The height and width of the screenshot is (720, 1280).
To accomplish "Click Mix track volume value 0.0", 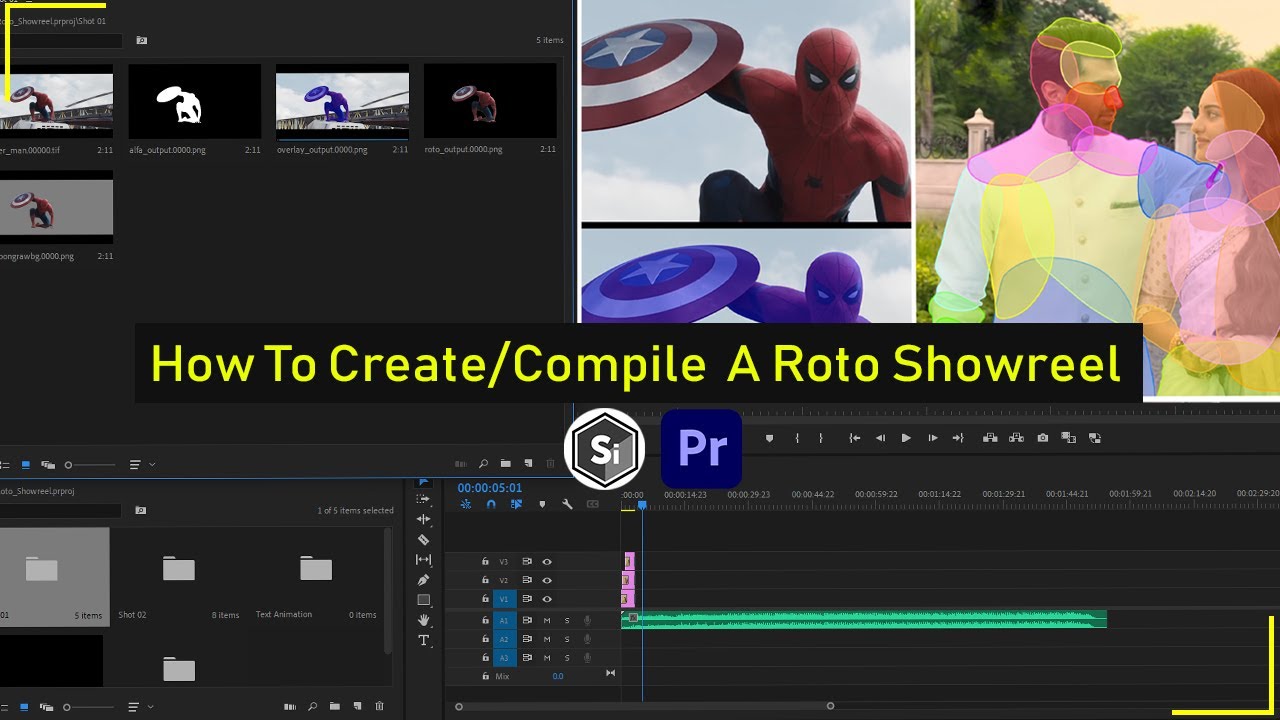I will tap(558, 676).
